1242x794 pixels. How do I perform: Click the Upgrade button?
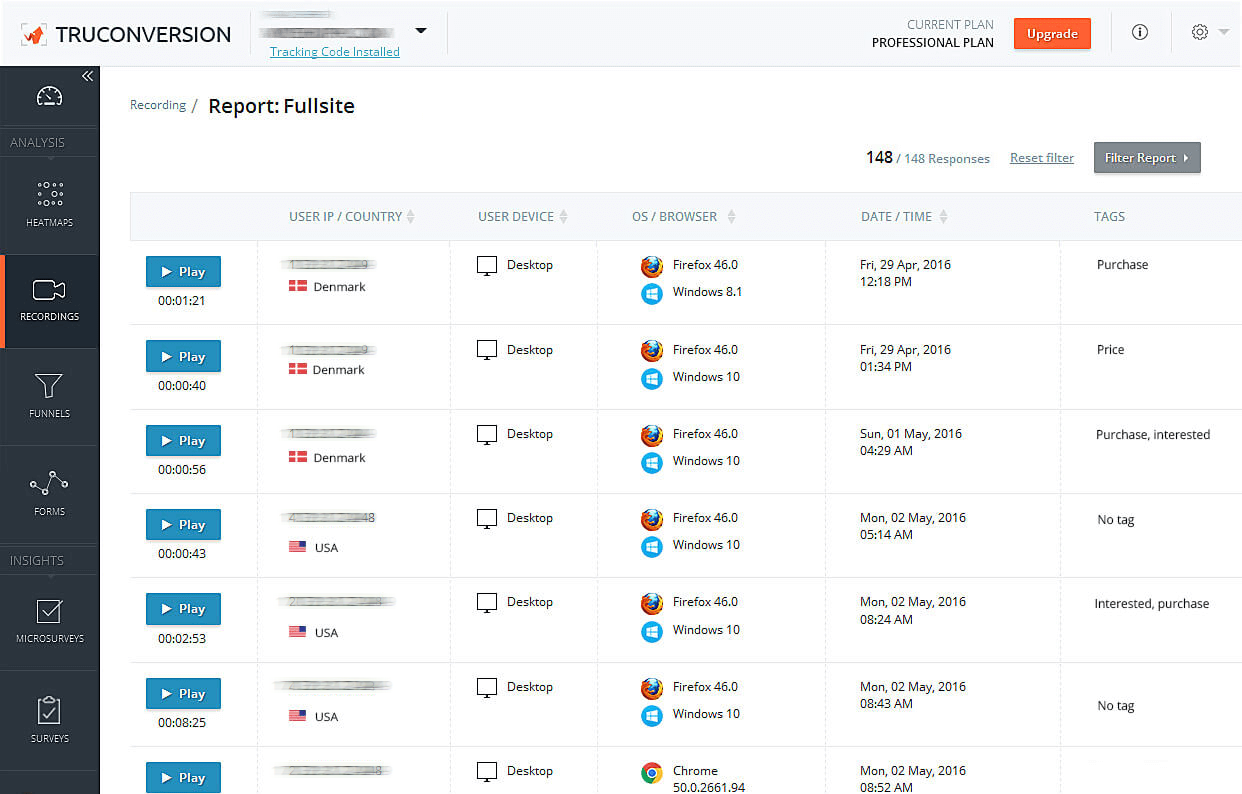click(x=1052, y=33)
